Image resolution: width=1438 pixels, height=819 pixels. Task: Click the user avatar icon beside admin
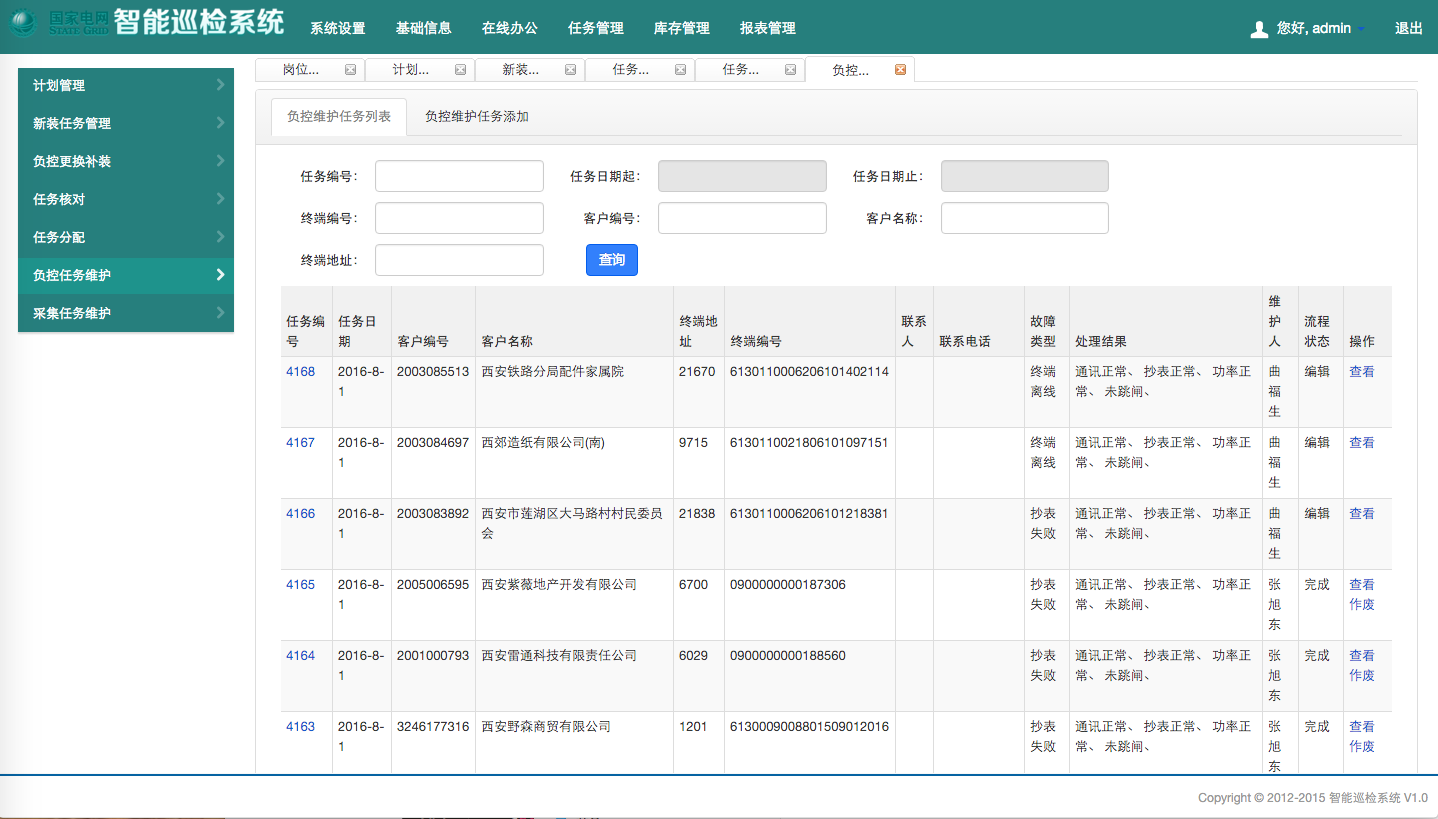(x=1259, y=29)
